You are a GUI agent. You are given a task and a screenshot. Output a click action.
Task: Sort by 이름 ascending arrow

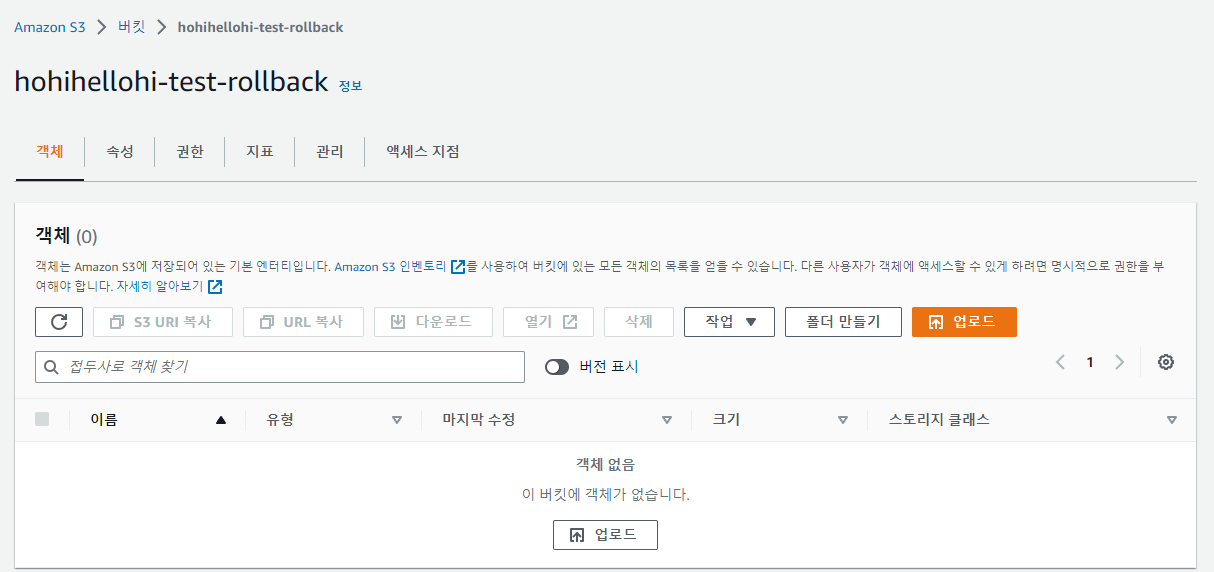(x=221, y=420)
